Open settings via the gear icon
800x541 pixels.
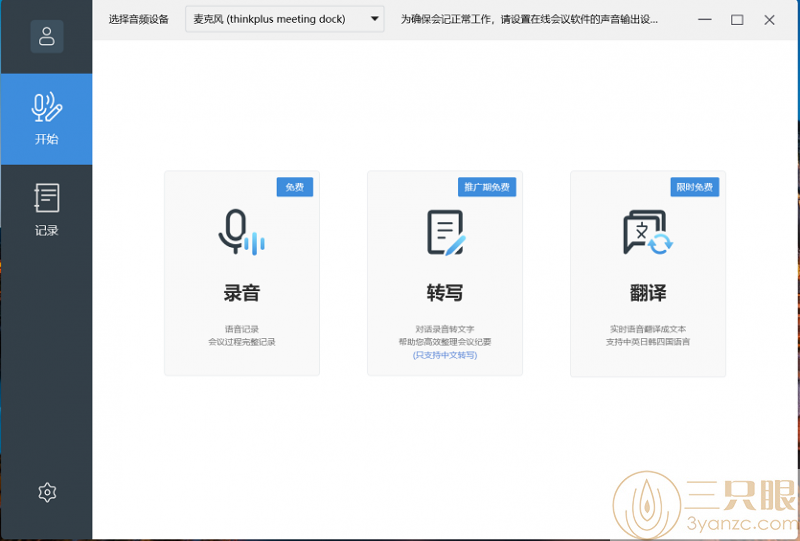click(47, 493)
